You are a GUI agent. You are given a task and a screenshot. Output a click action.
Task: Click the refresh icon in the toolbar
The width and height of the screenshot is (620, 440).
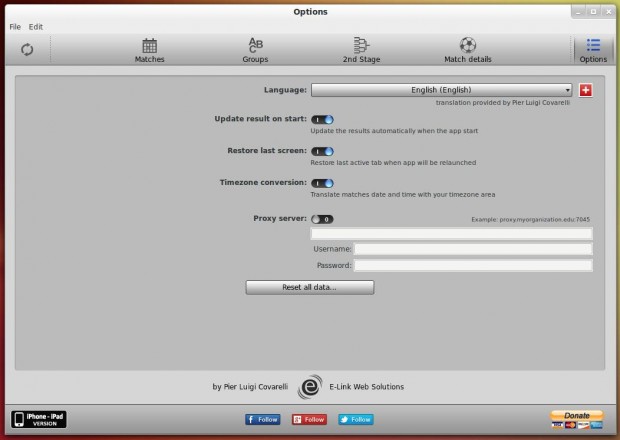[x=26, y=49]
